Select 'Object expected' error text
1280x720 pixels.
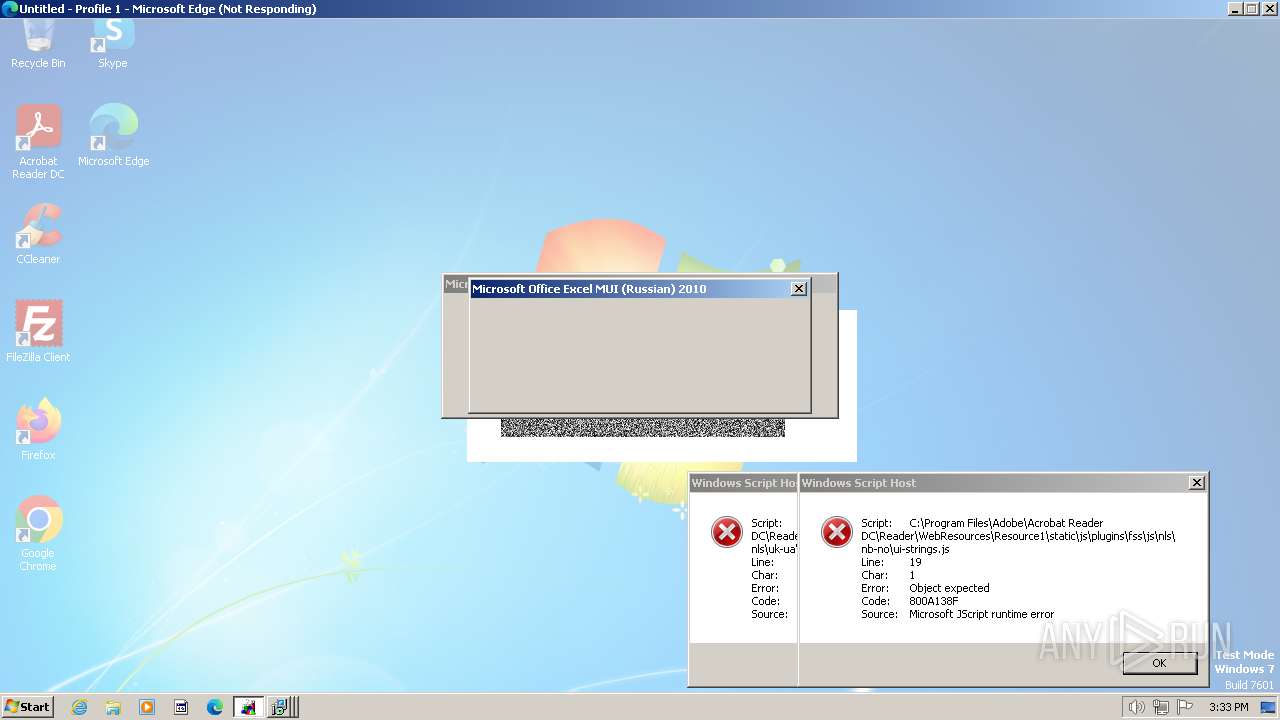949,588
